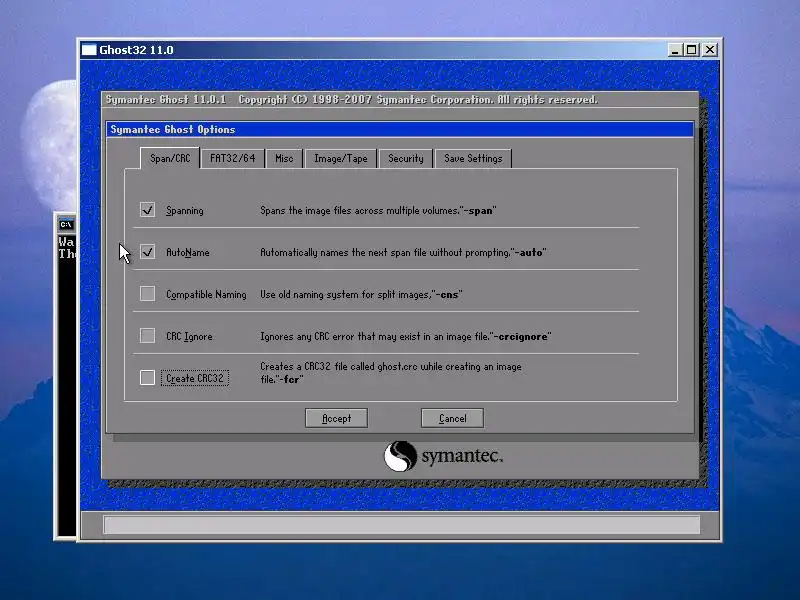Open the Security tab

[406, 158]
